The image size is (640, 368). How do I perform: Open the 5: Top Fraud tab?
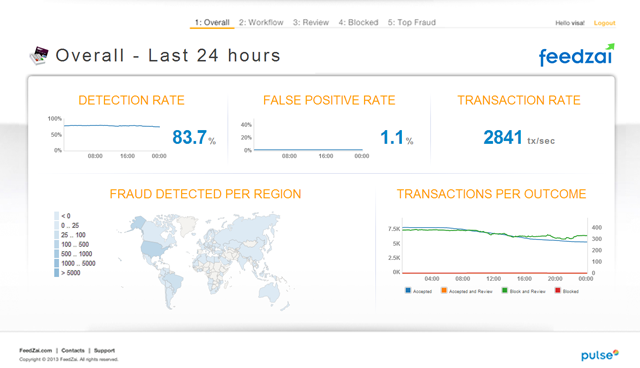pos(412,22)
